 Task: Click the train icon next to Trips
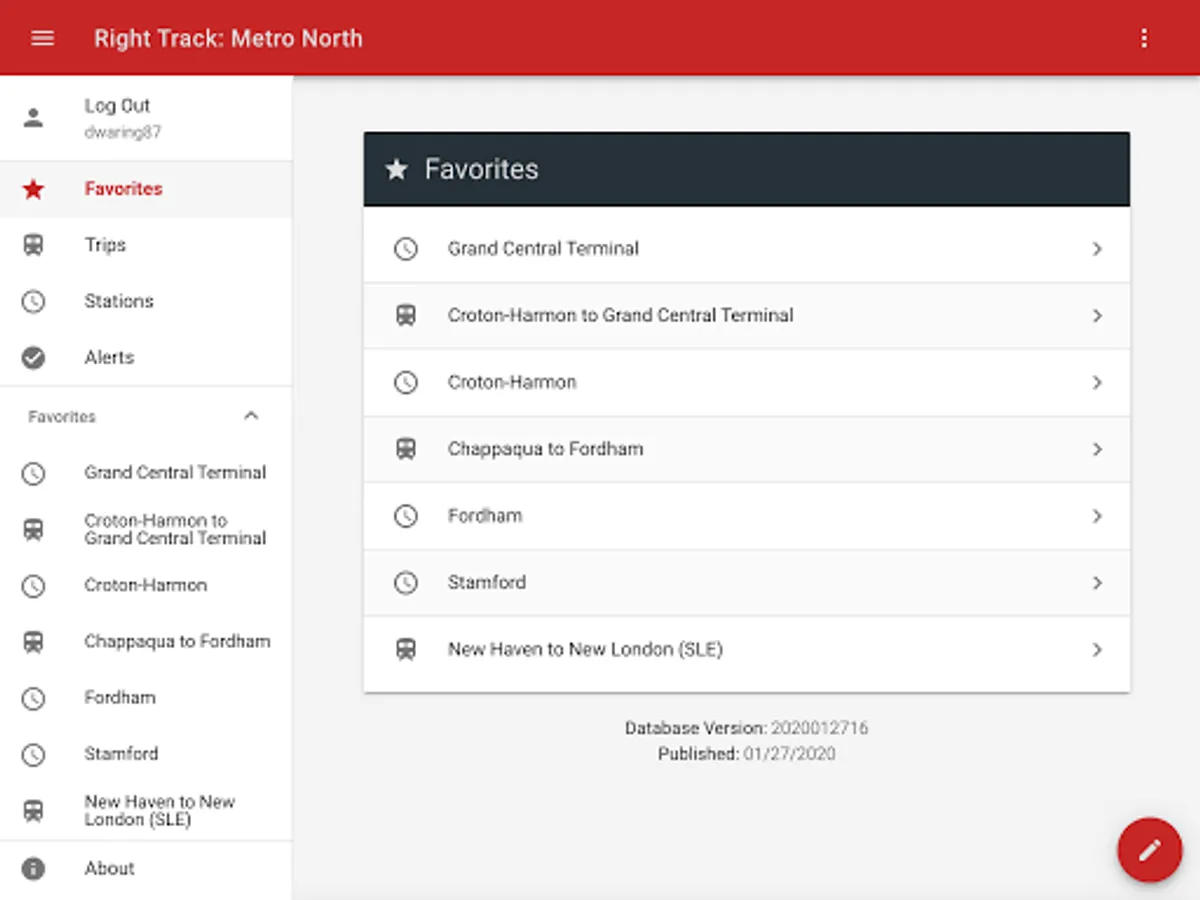(33, 245)
